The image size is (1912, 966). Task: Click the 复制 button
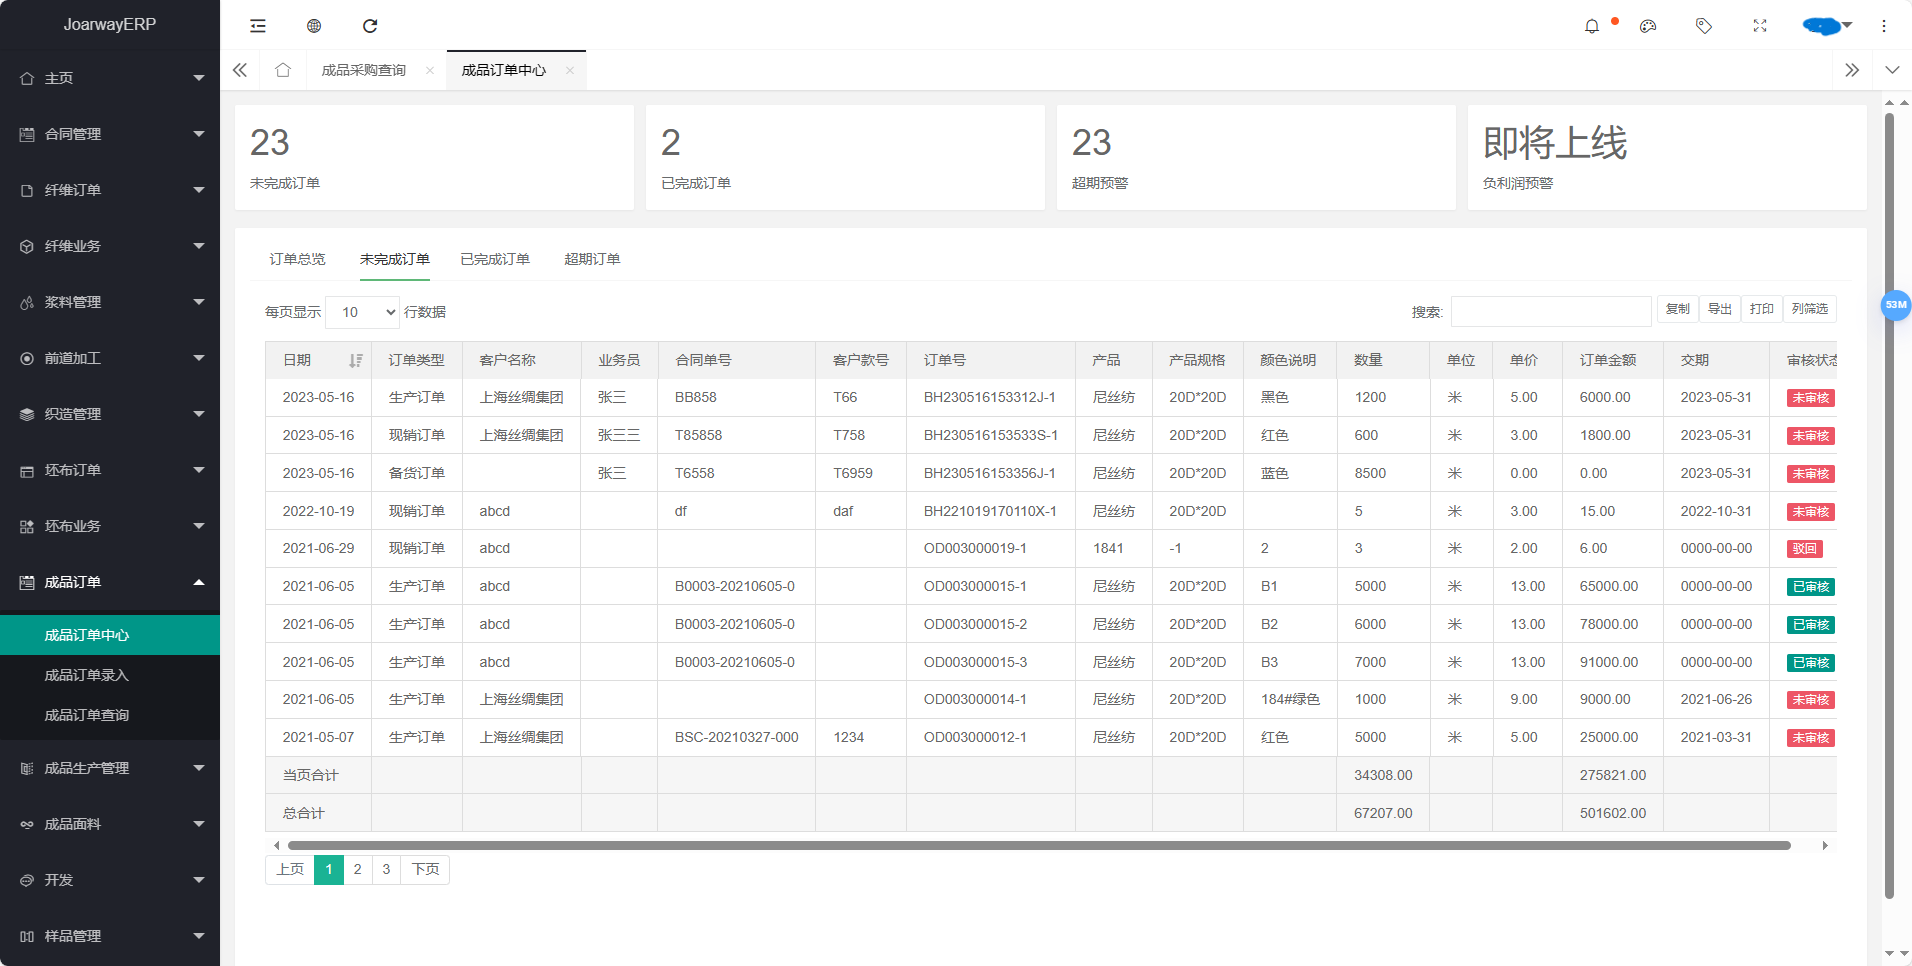[x=1678, y=309]
